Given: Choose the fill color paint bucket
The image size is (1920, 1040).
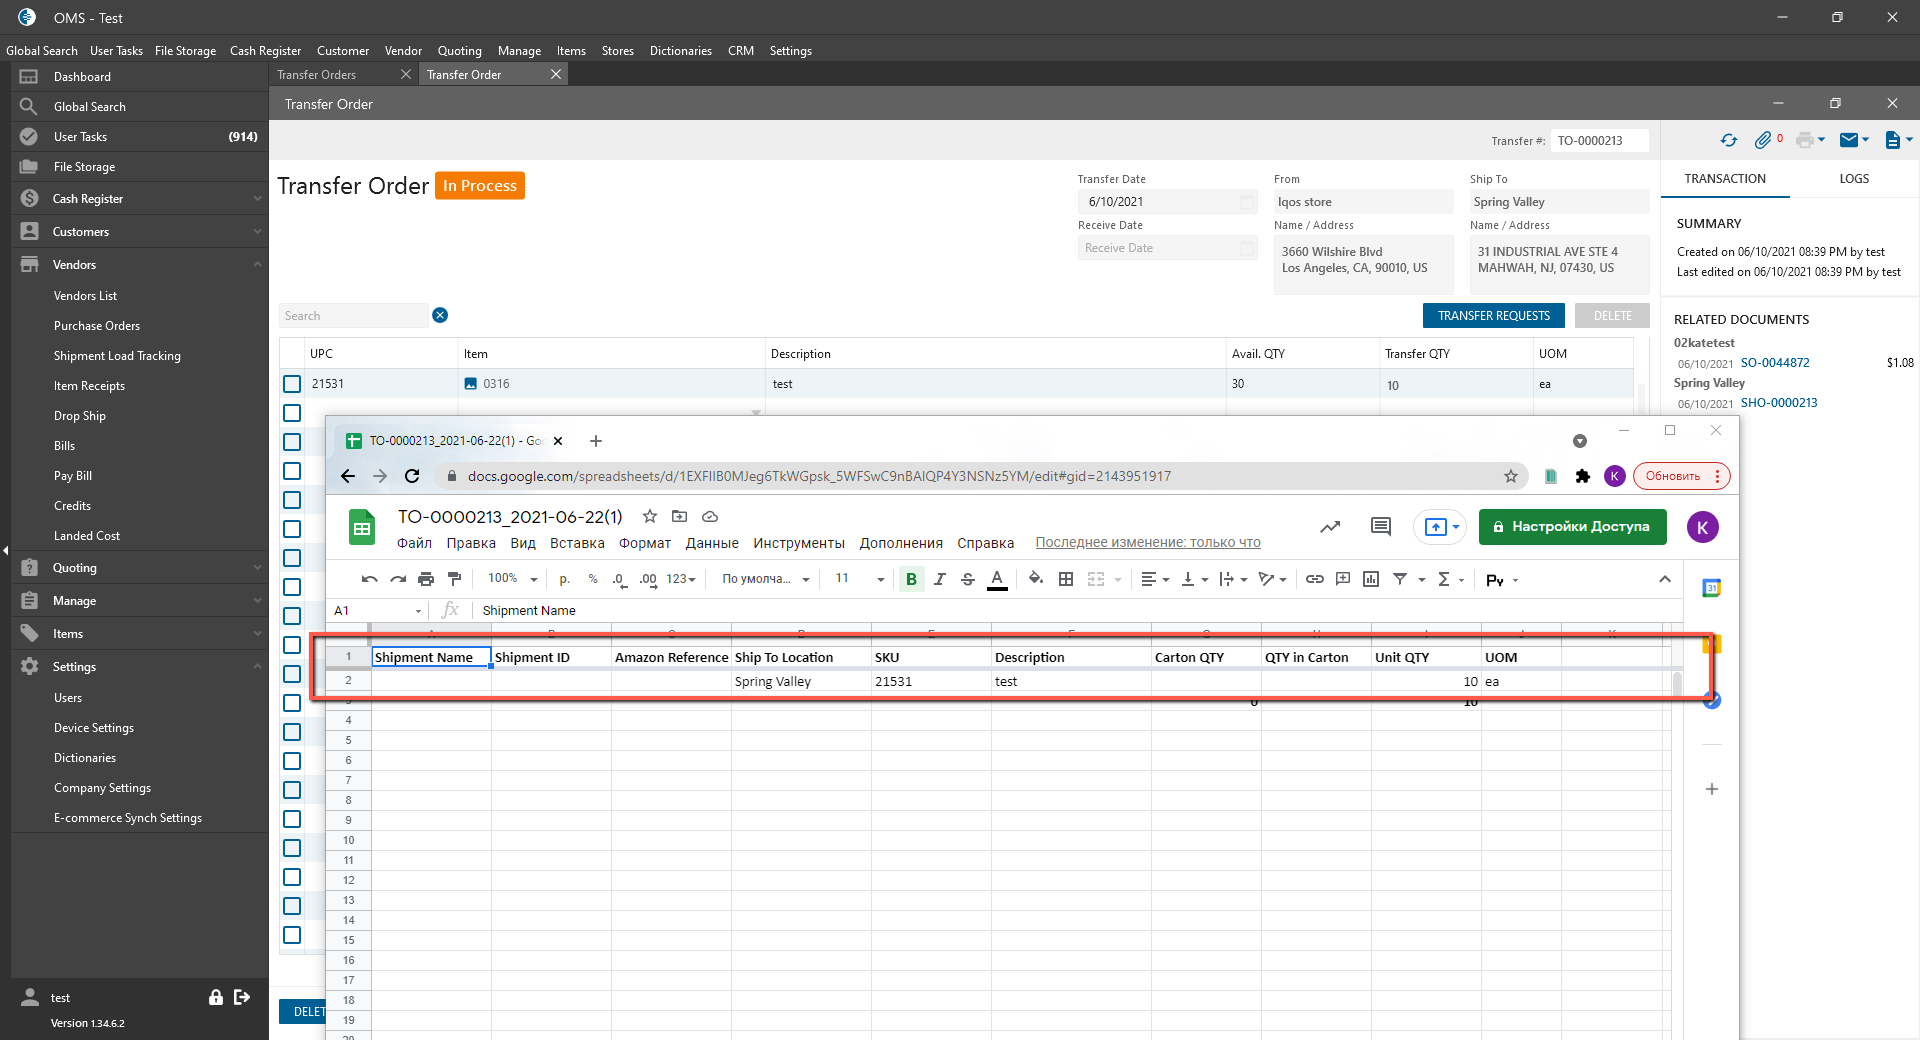Looking at the screenshot, I should (x=1035, y=579).
